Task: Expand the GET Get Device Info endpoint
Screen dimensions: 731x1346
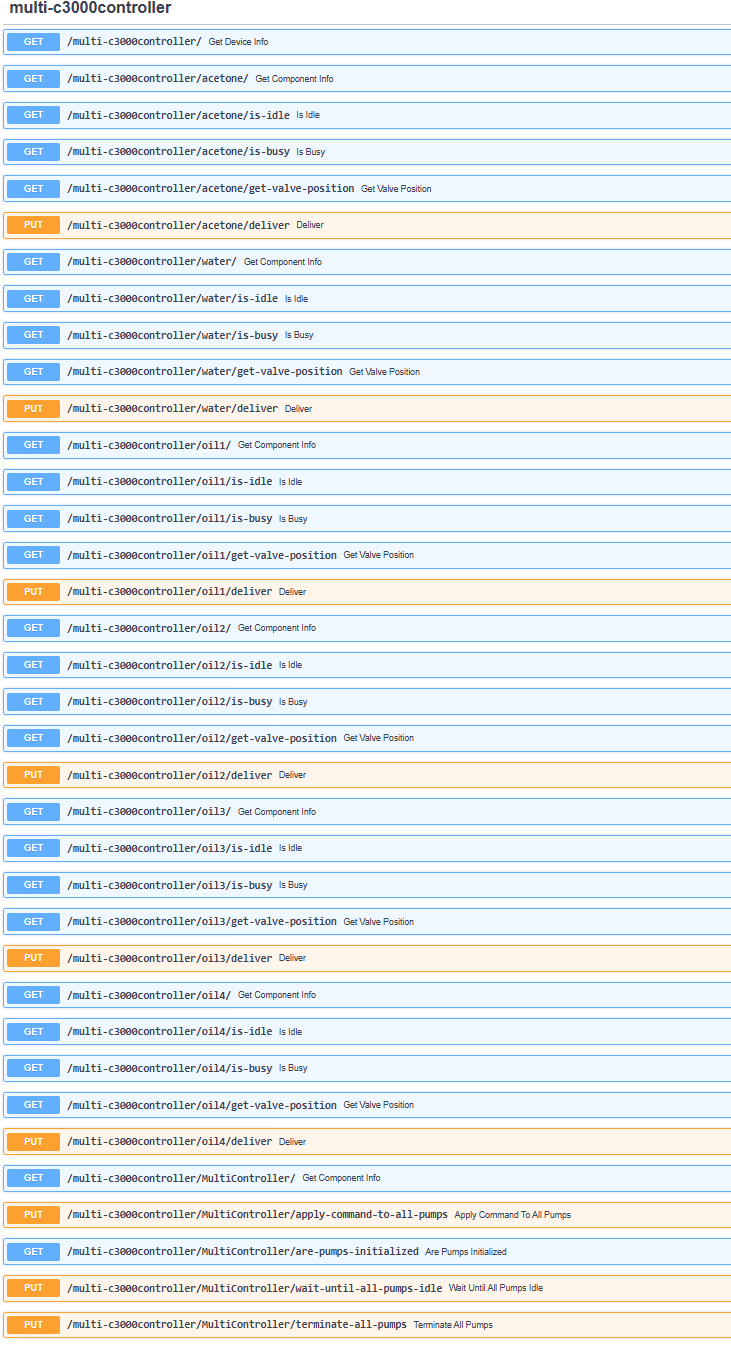Action: [367, 42]
